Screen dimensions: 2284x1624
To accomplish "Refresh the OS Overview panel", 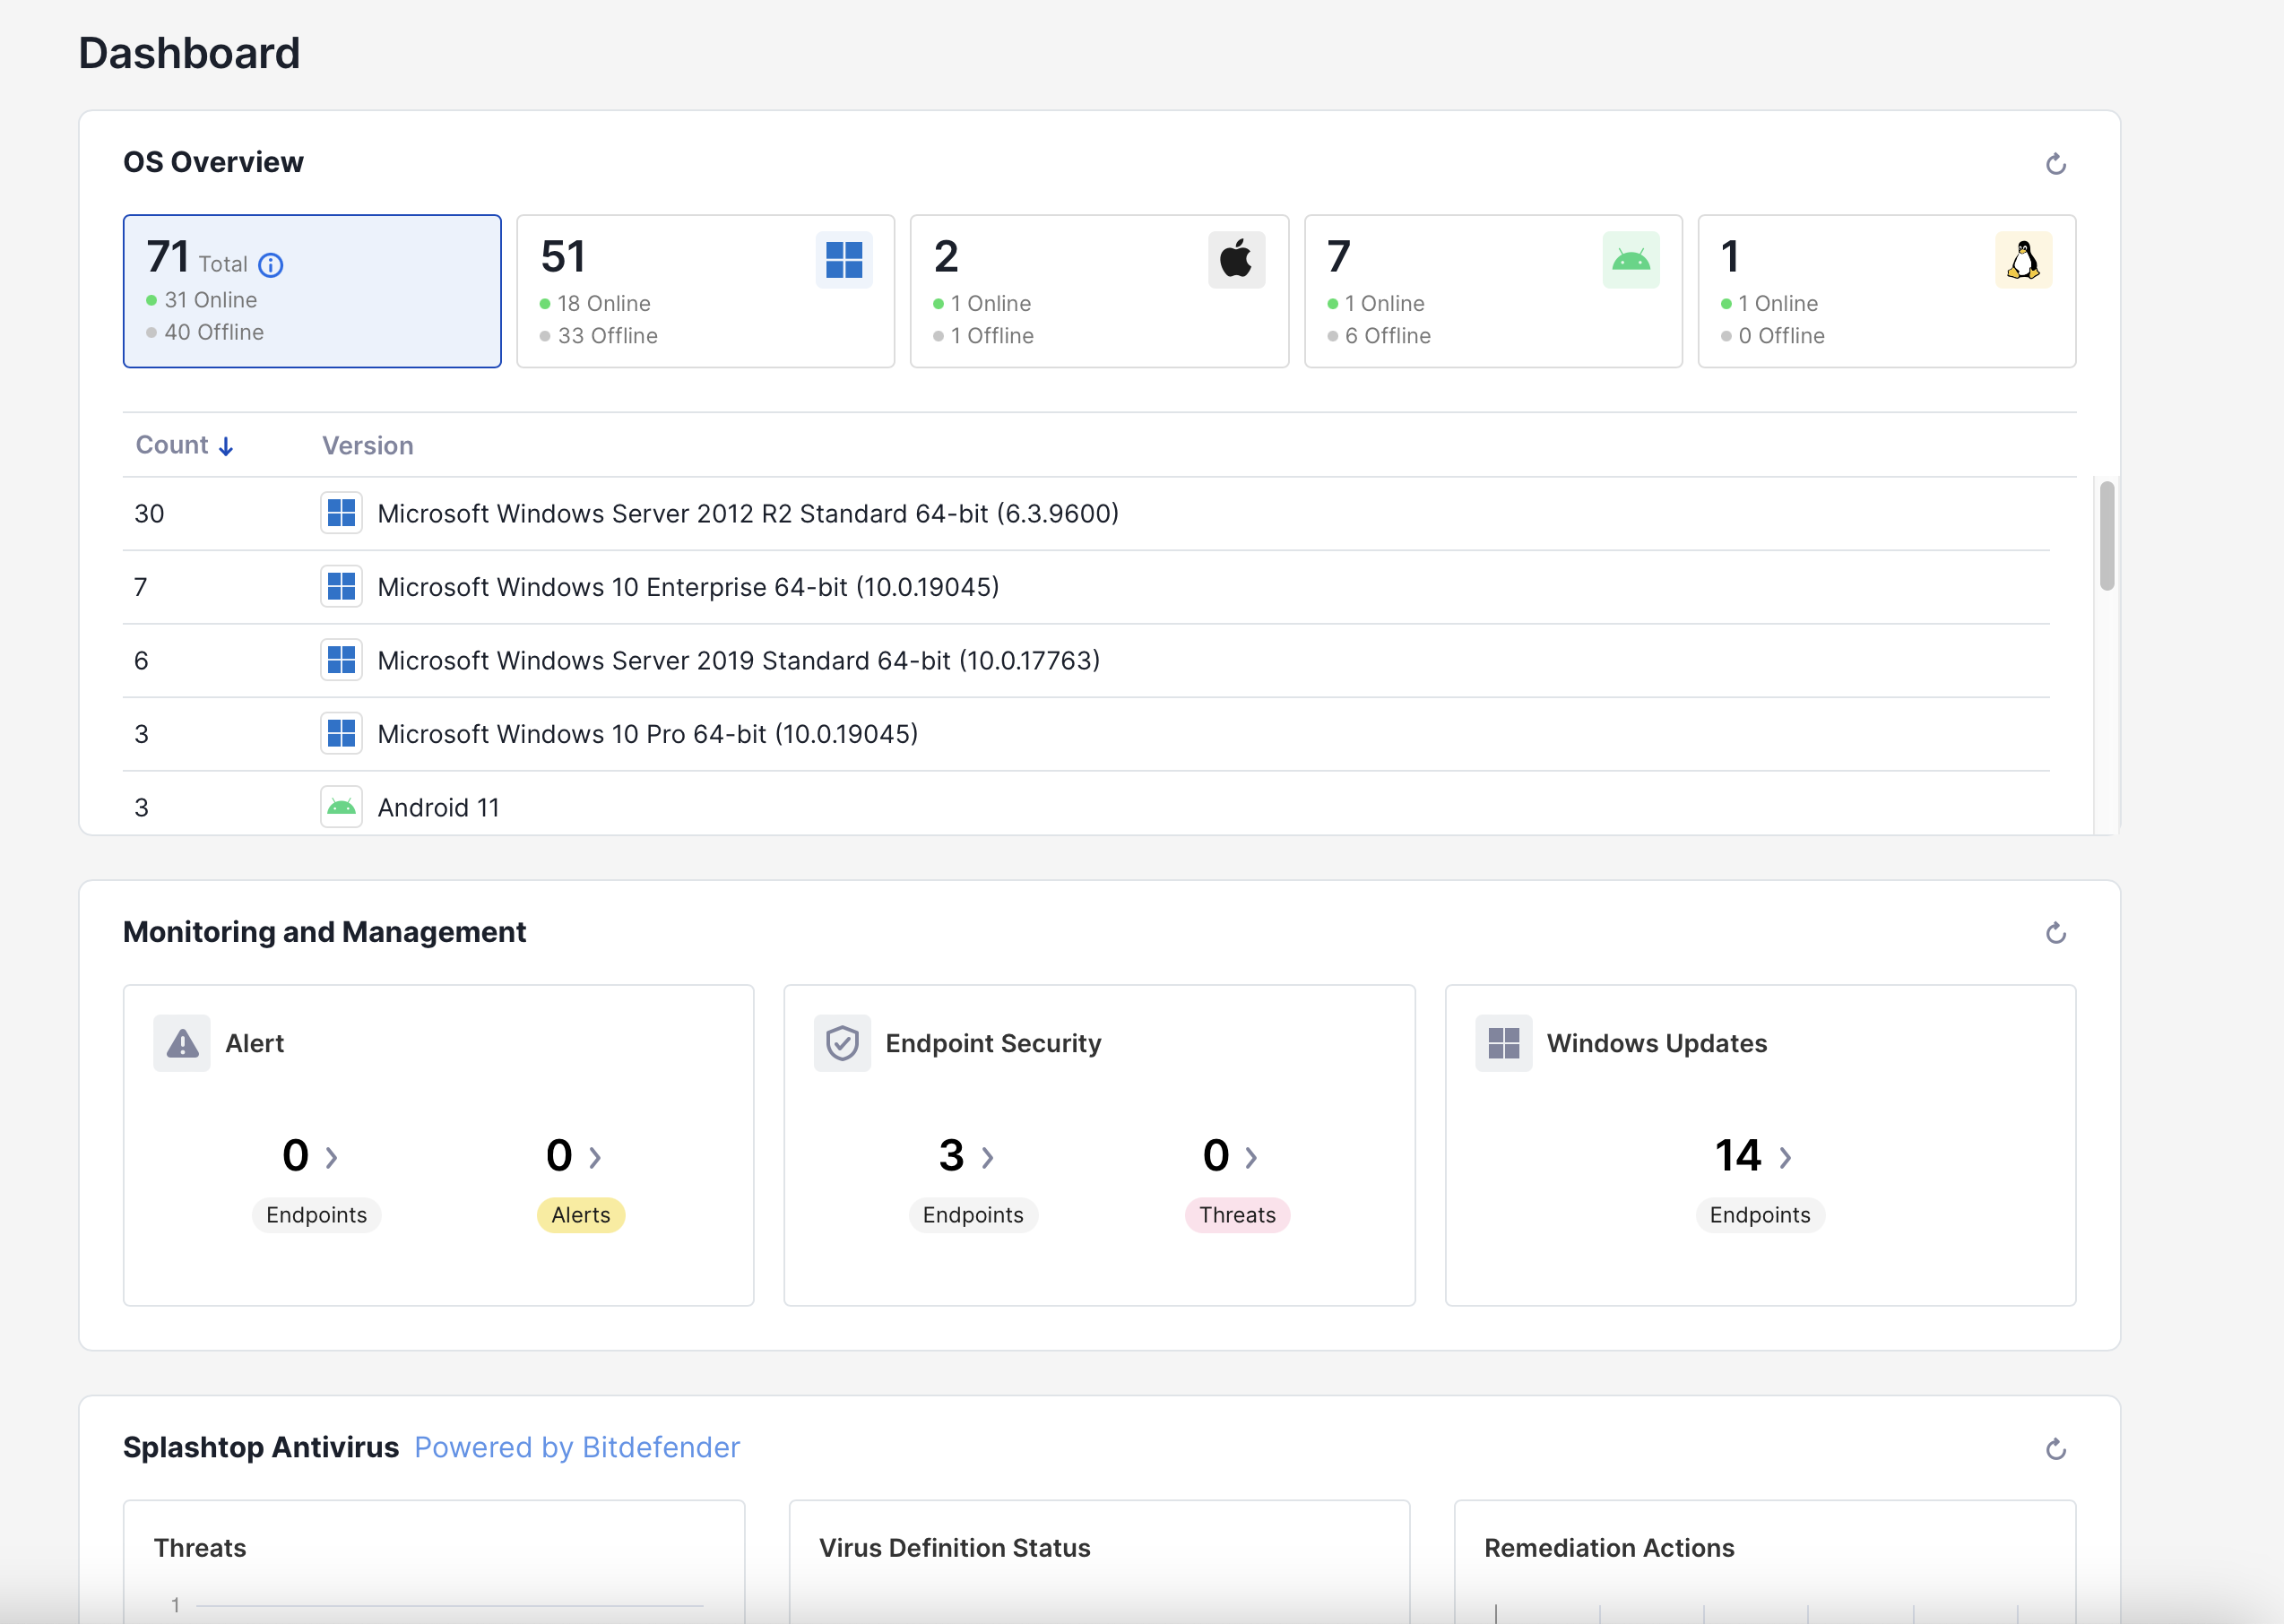I will point(2056,162).
